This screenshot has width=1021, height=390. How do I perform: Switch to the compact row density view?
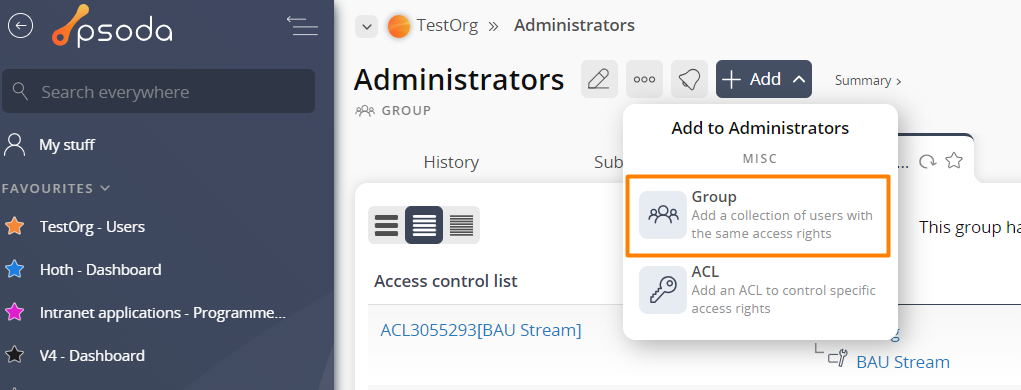[x=462, y=225]
